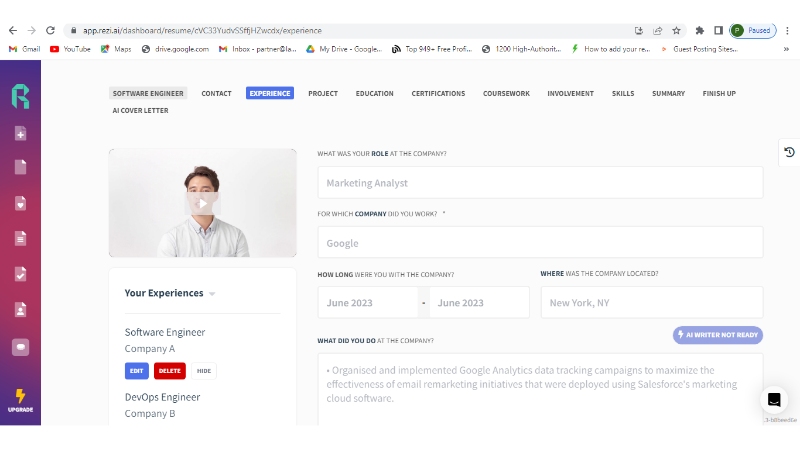Switch to the Education tab

click(x=374, y=93)
